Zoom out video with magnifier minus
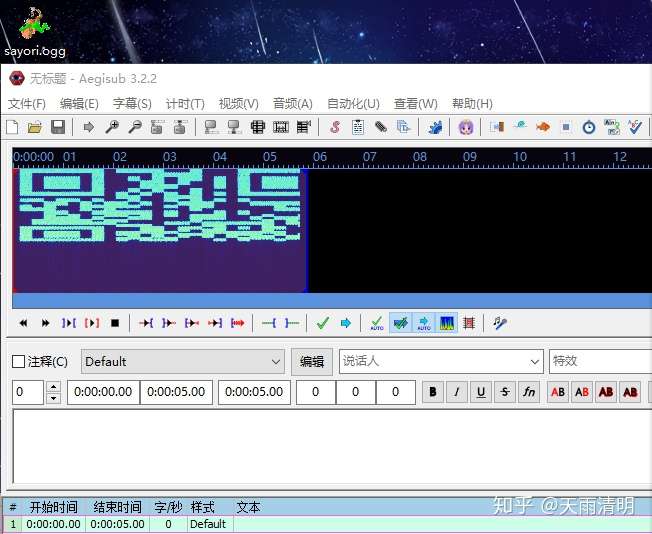This screenshot has width=652, height=534. [134, 127]
